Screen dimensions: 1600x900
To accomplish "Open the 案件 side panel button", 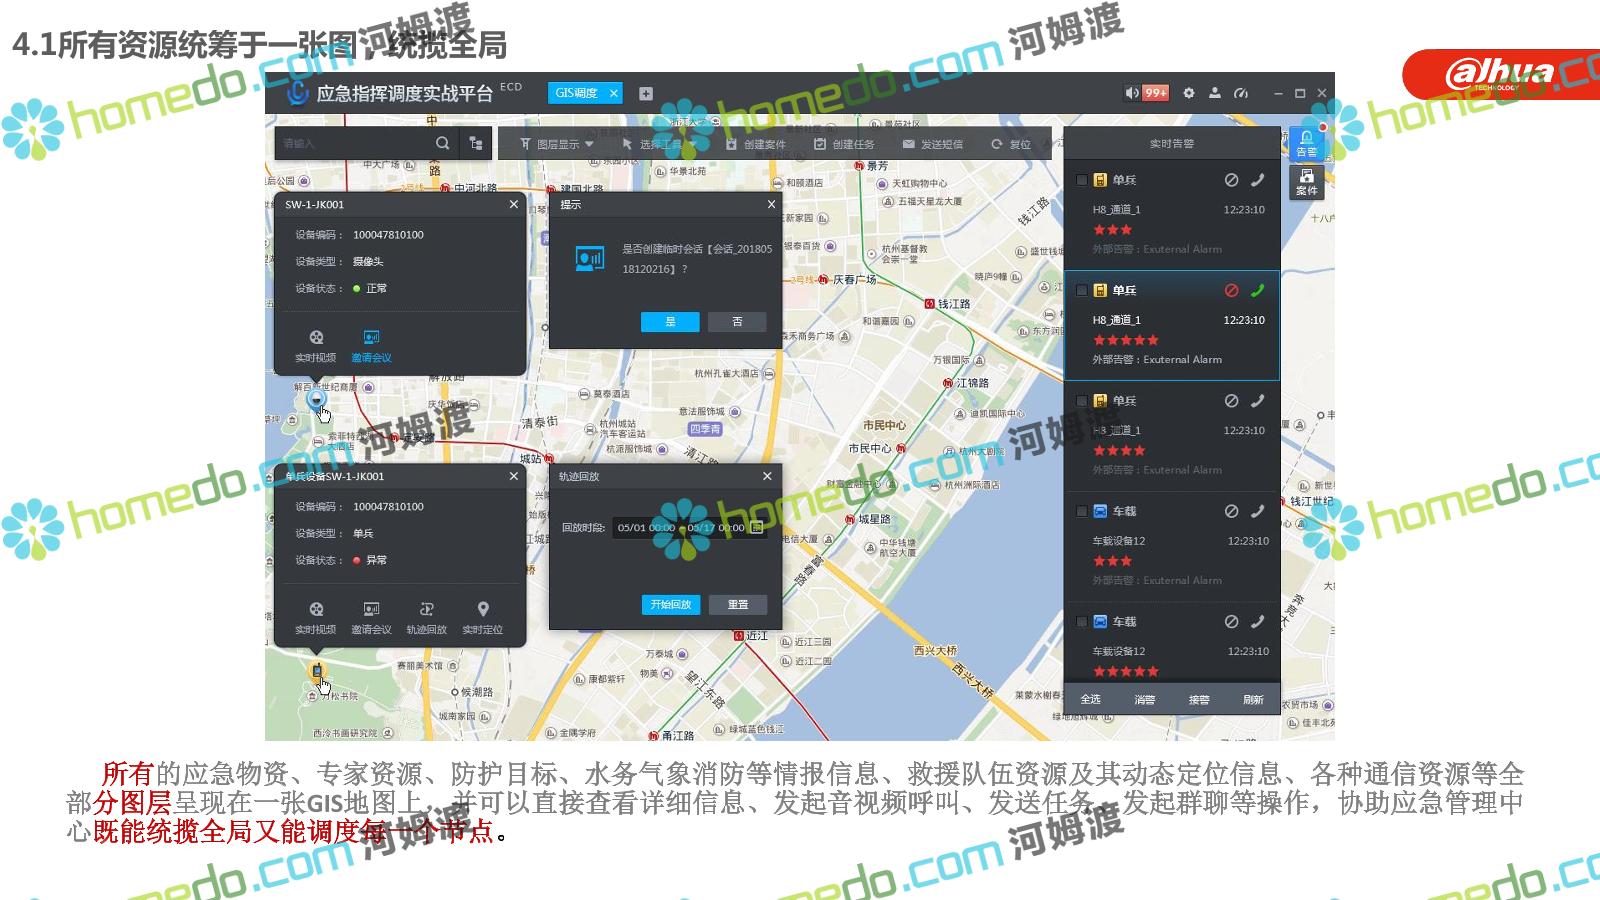I will click(1306, 181).
